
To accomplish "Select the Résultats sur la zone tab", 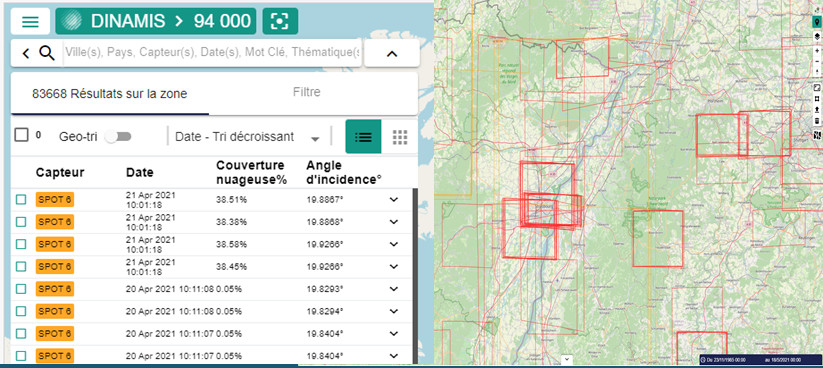I will [110, 94].
